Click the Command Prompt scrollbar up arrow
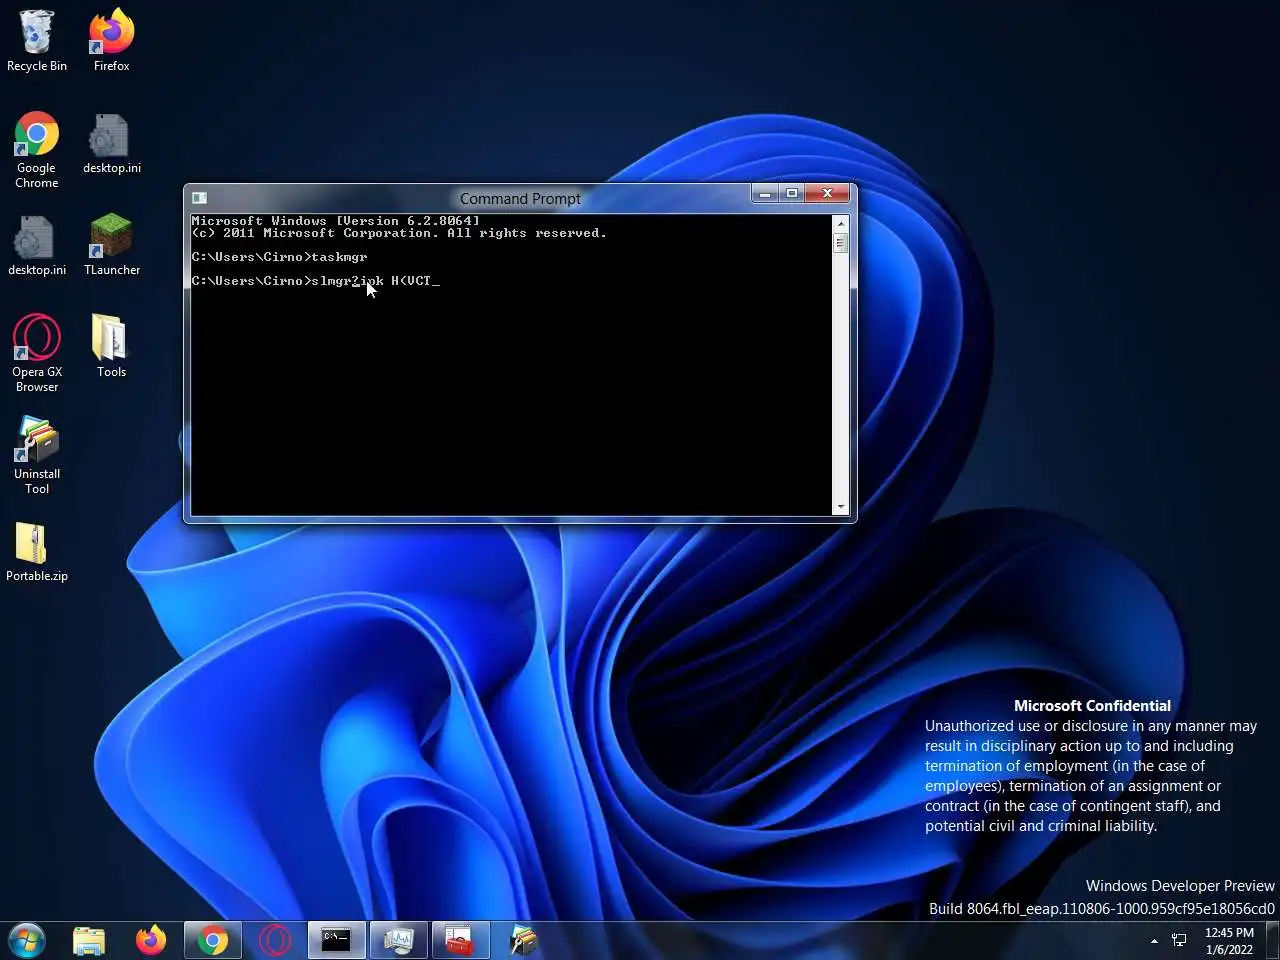1280x960 pixels. 840,223
